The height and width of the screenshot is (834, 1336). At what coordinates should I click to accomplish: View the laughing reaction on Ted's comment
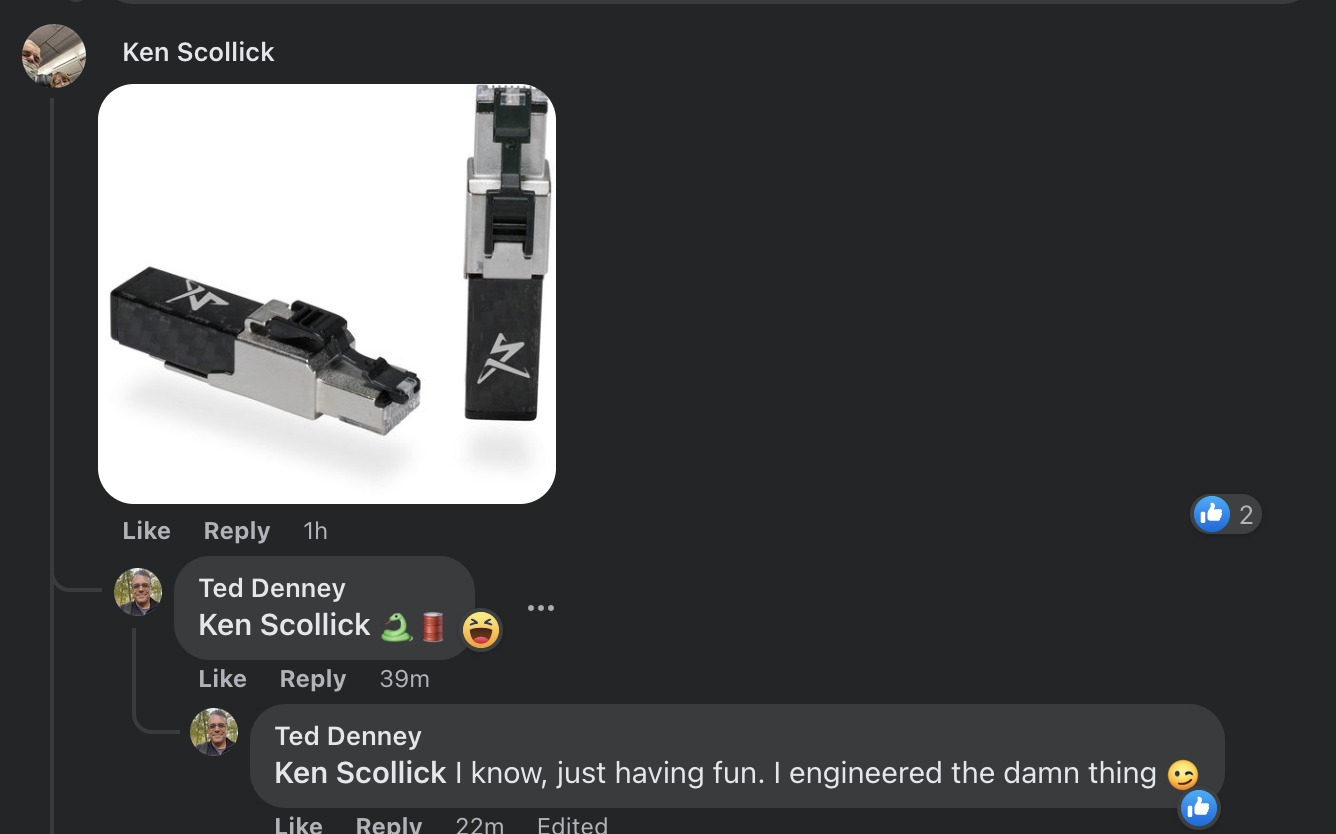click(x=481, y=630)
